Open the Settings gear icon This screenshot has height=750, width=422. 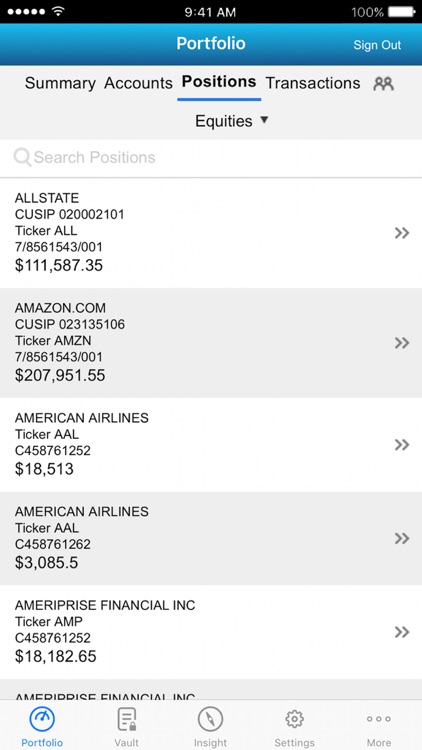[x=295, y=719]
